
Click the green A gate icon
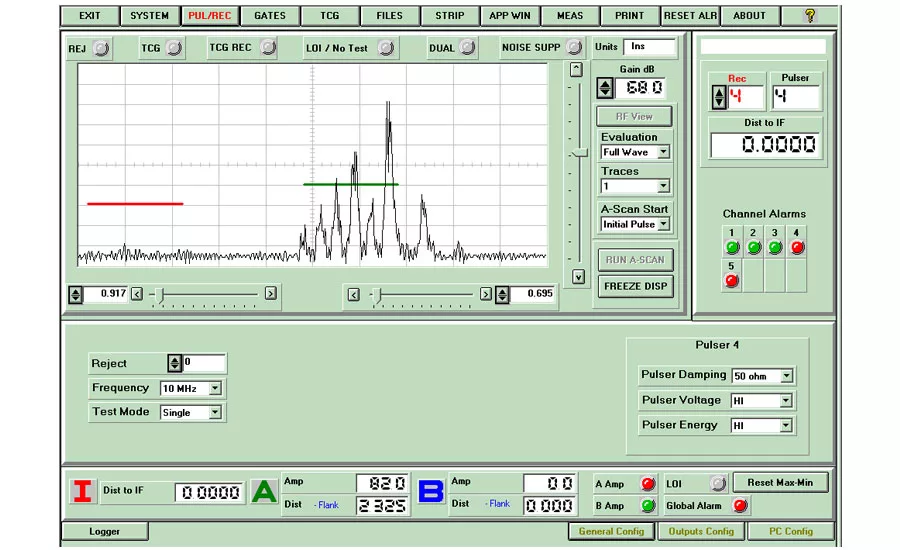click(264, 492)
